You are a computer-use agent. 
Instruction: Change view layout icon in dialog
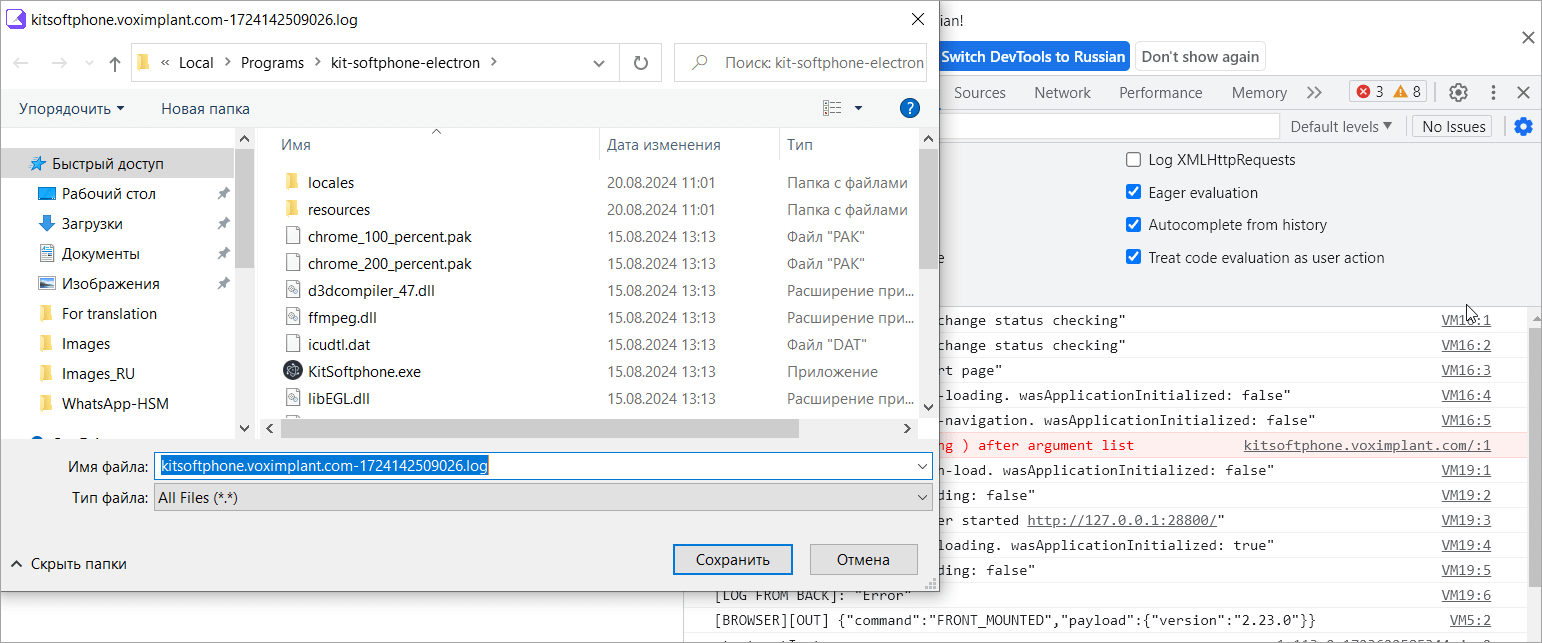(x=832, y=108)
